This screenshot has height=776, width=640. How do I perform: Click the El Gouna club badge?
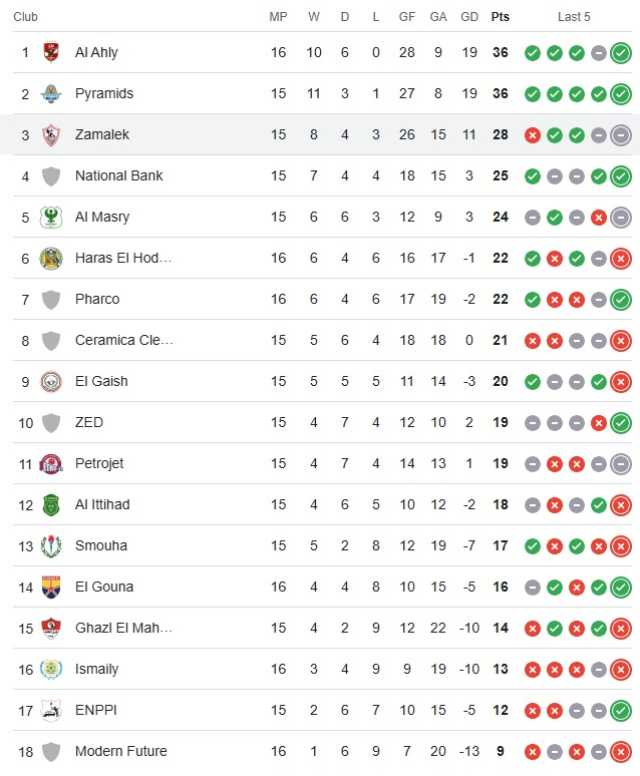[x=51, y=587]
